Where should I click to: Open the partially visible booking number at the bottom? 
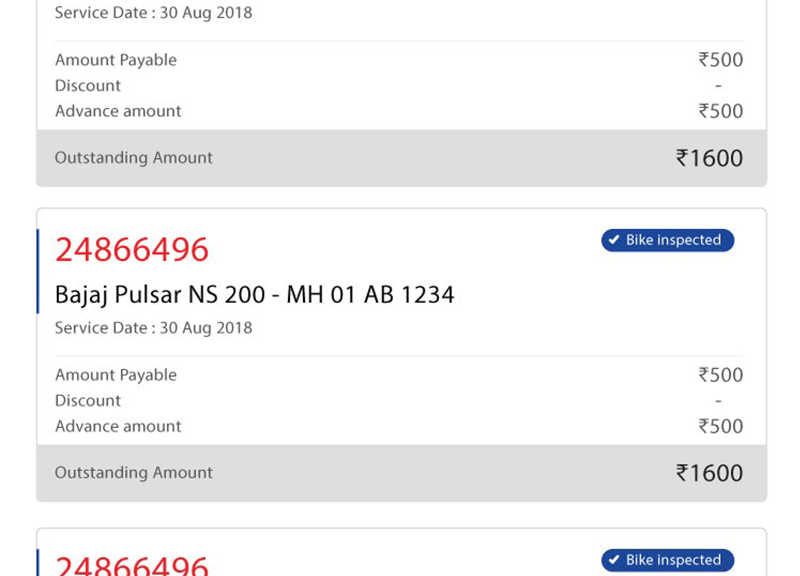(132, 565)
